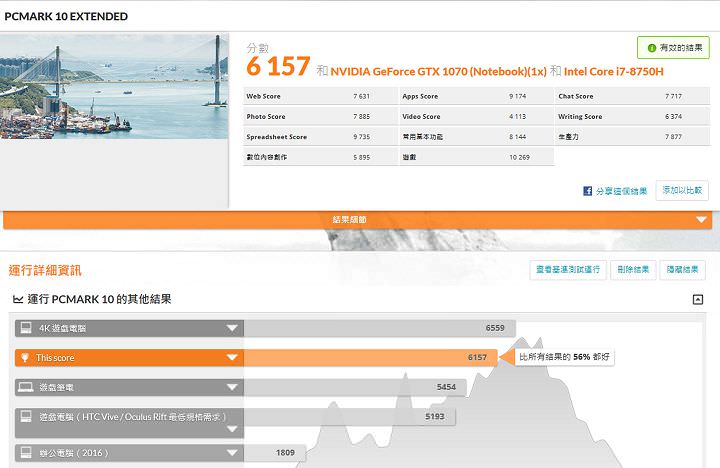Click the laptop icon on 4K 遊戲電腦 row
Screen dimensions: 720x468
click(x=24, y=328)
